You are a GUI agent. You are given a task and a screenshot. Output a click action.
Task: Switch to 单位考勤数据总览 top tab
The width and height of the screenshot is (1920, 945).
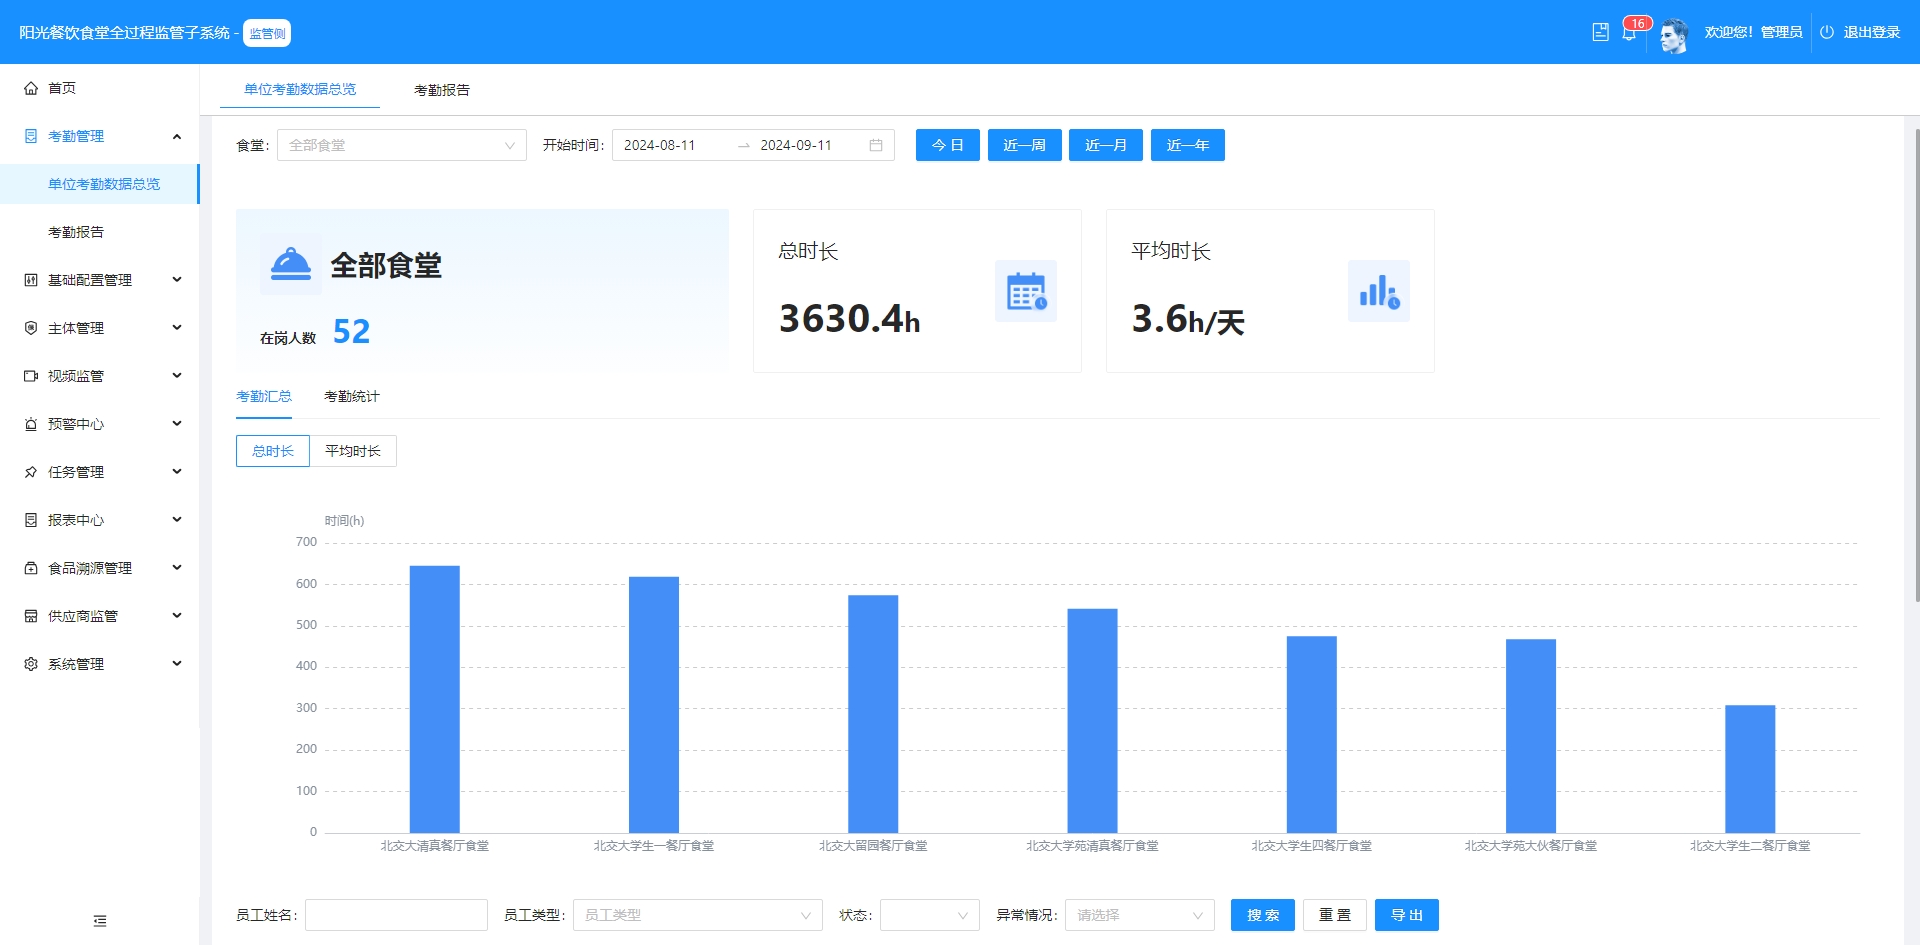point(300,89)
